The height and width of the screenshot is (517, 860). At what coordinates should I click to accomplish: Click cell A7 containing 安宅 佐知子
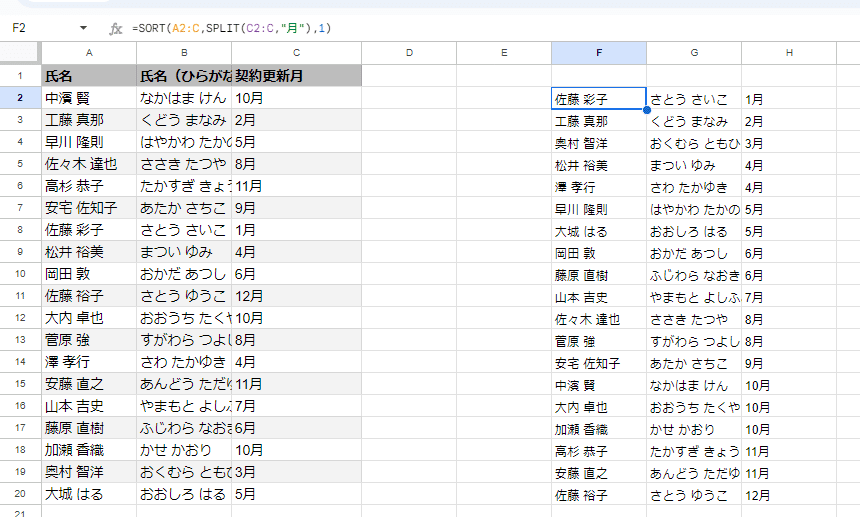[x=89, y=208]
